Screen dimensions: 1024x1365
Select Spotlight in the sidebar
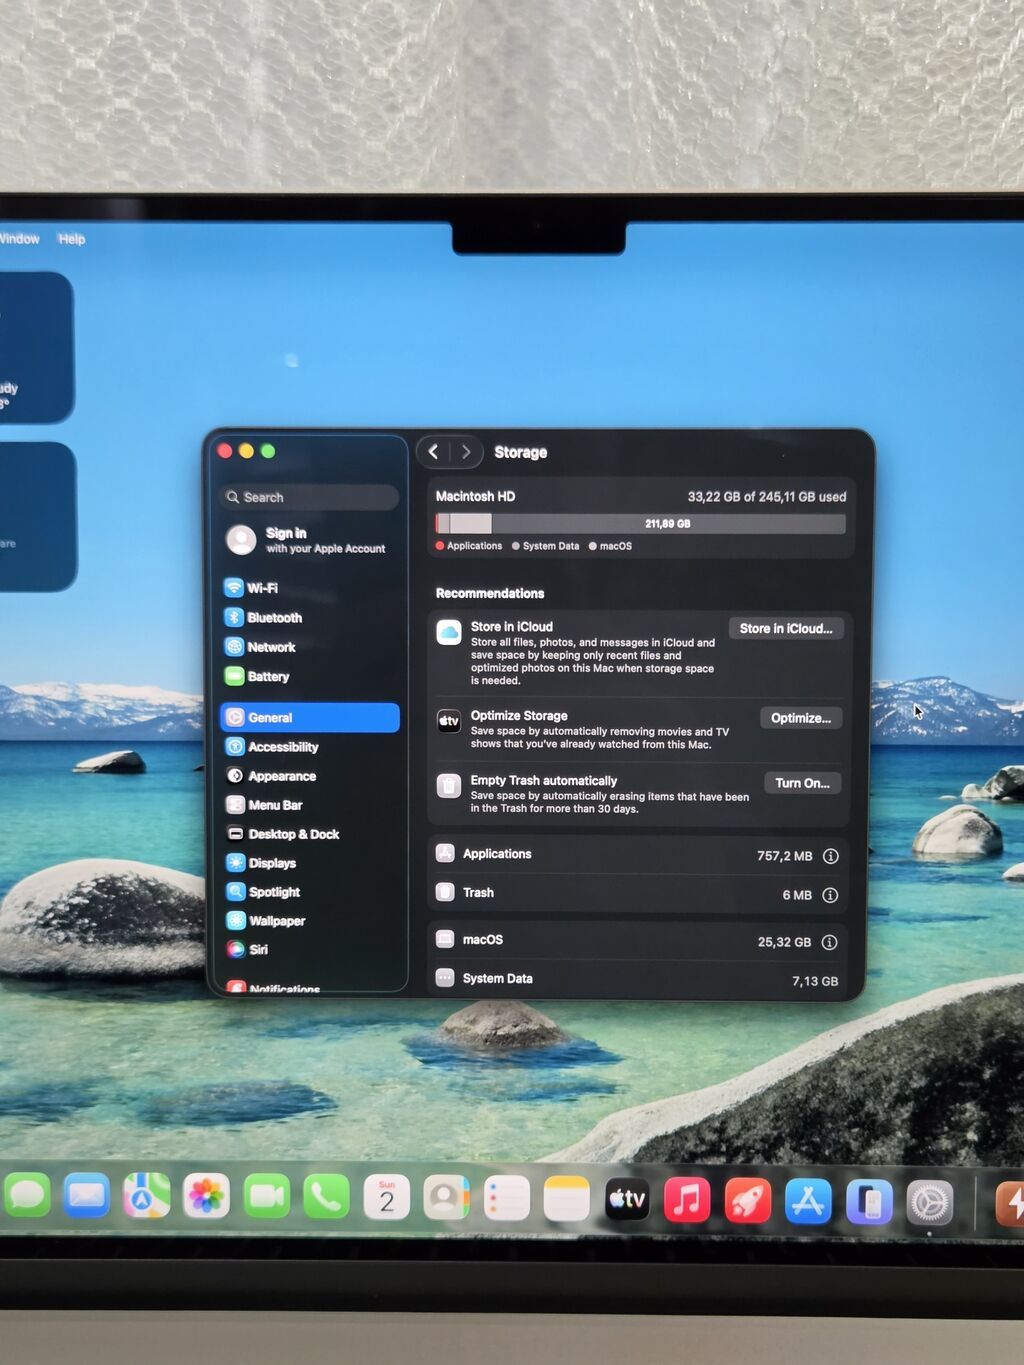tap(310, 892)
